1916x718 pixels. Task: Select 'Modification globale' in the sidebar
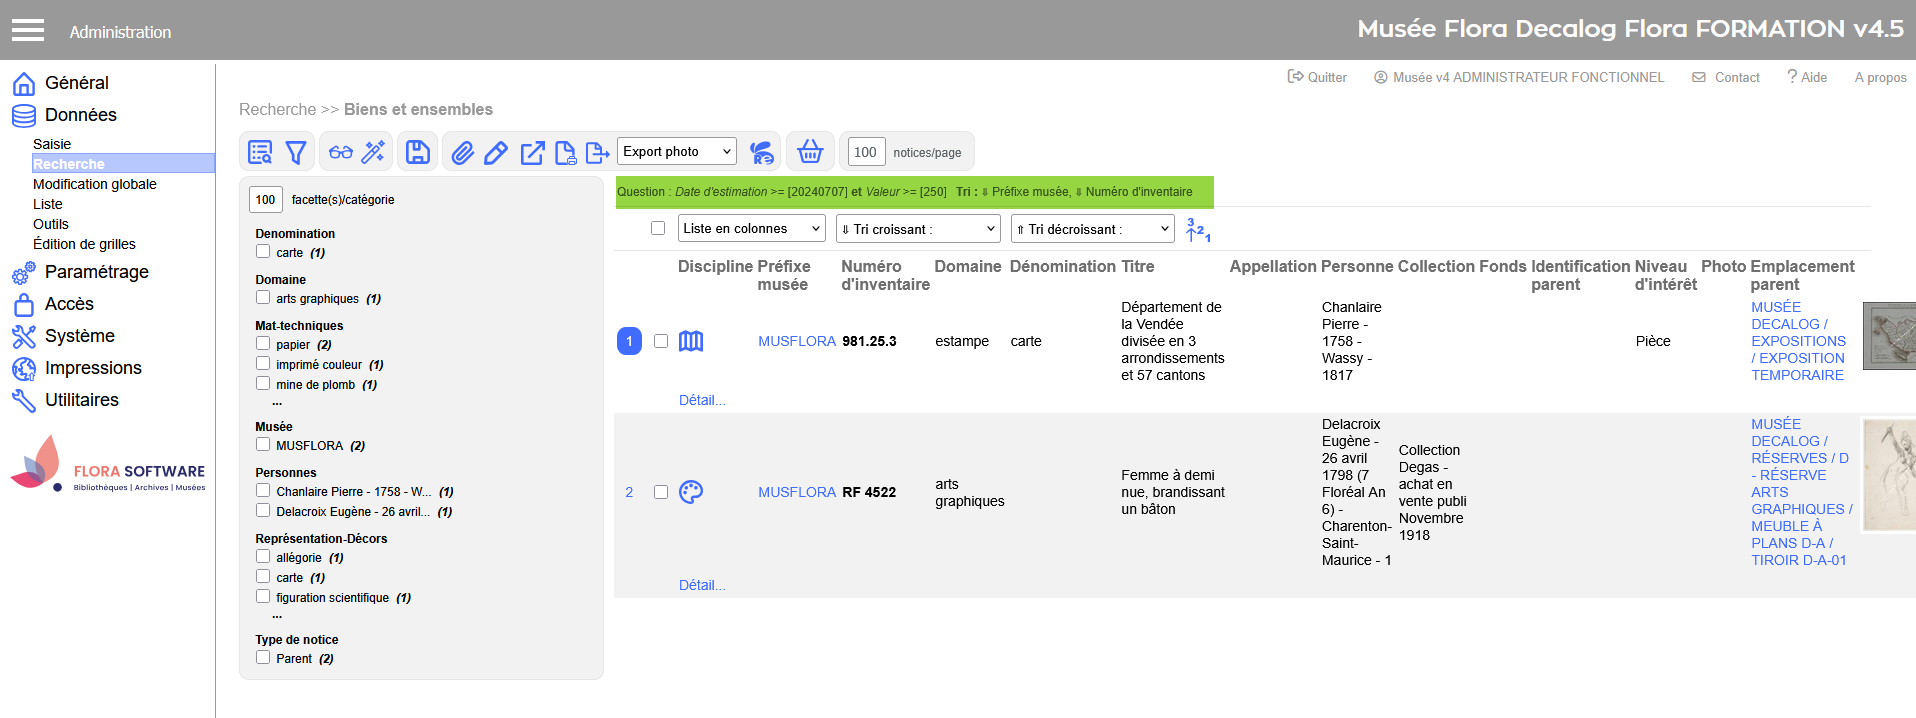[95, 184]
